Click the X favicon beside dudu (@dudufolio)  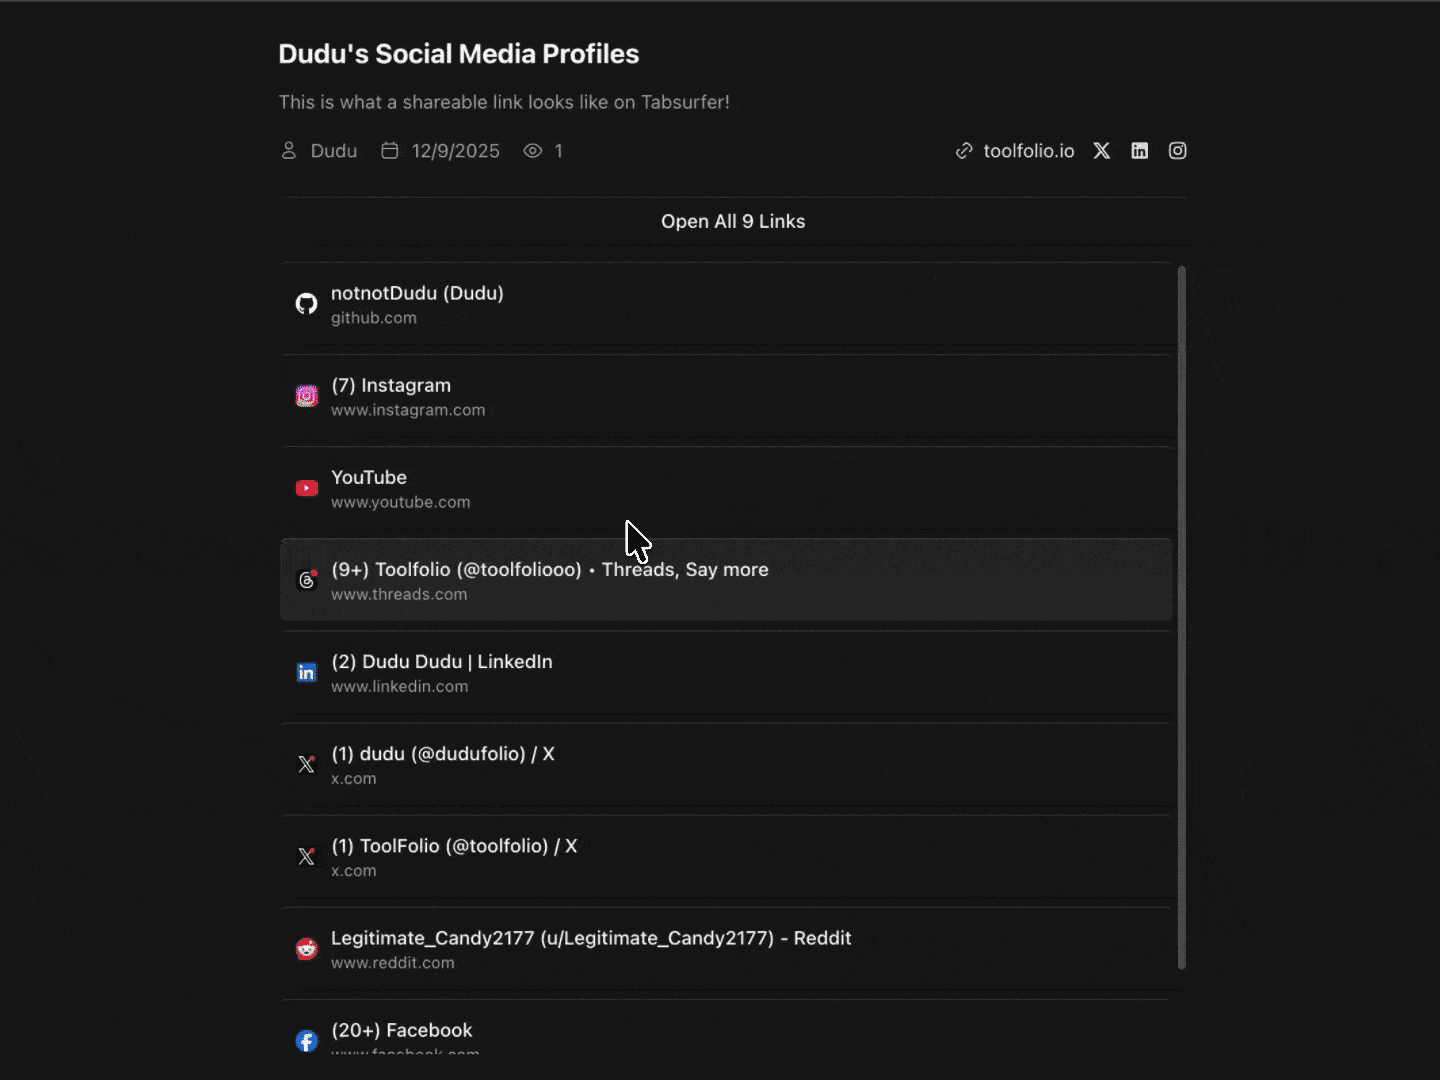point(306,764)
